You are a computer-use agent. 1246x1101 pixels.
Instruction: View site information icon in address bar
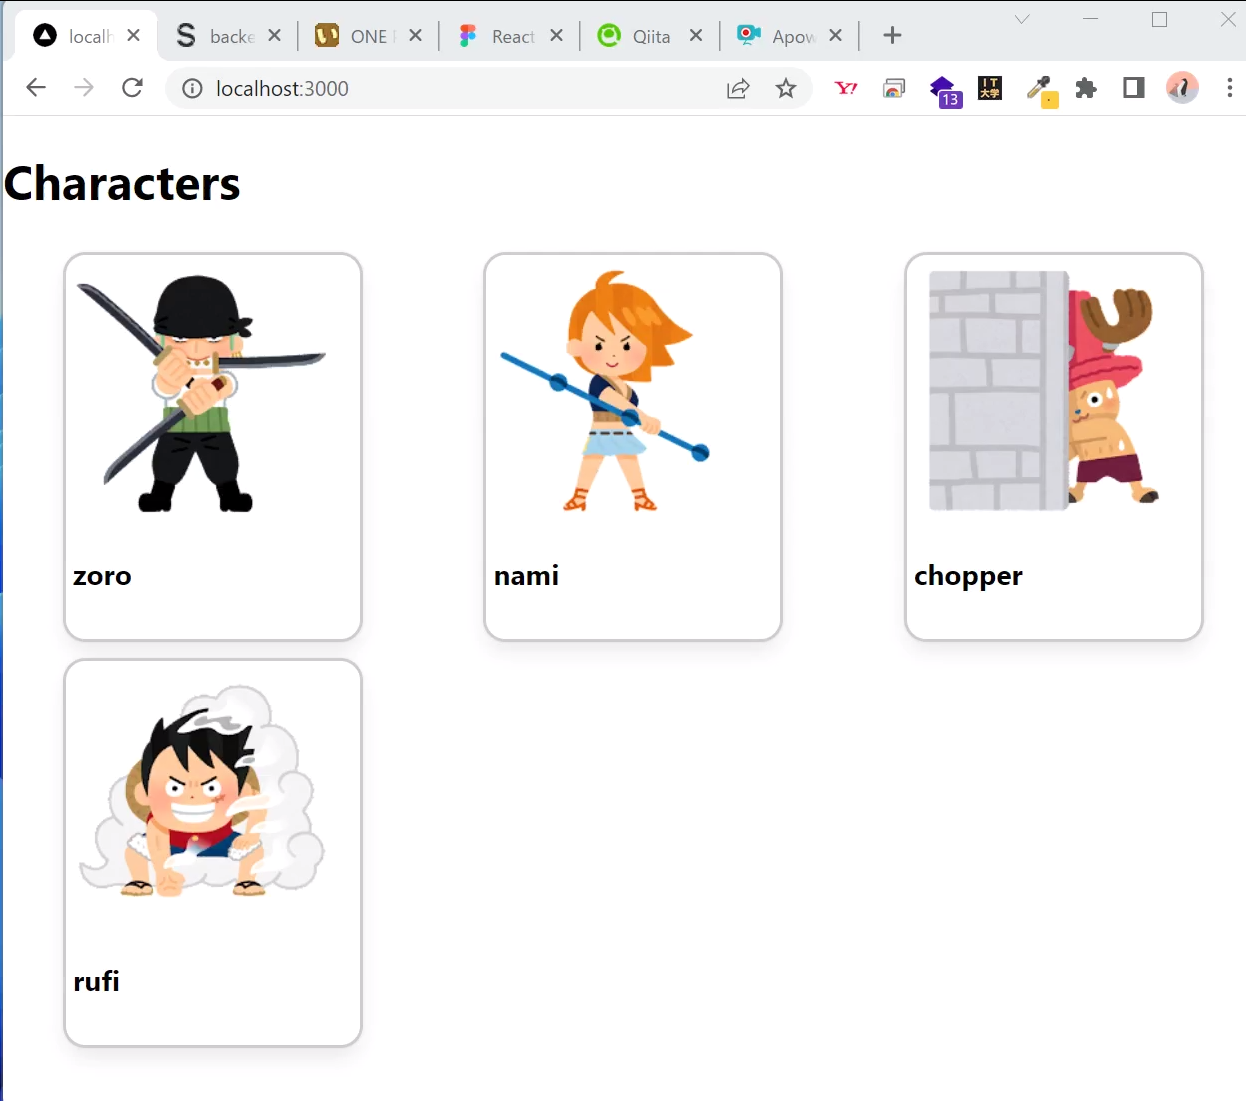point(192,89)
